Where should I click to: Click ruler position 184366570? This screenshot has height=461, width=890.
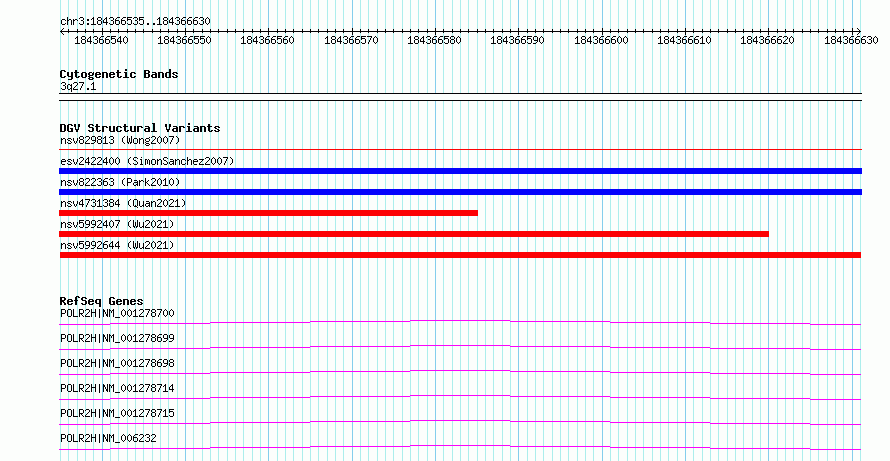click(351, 40)
